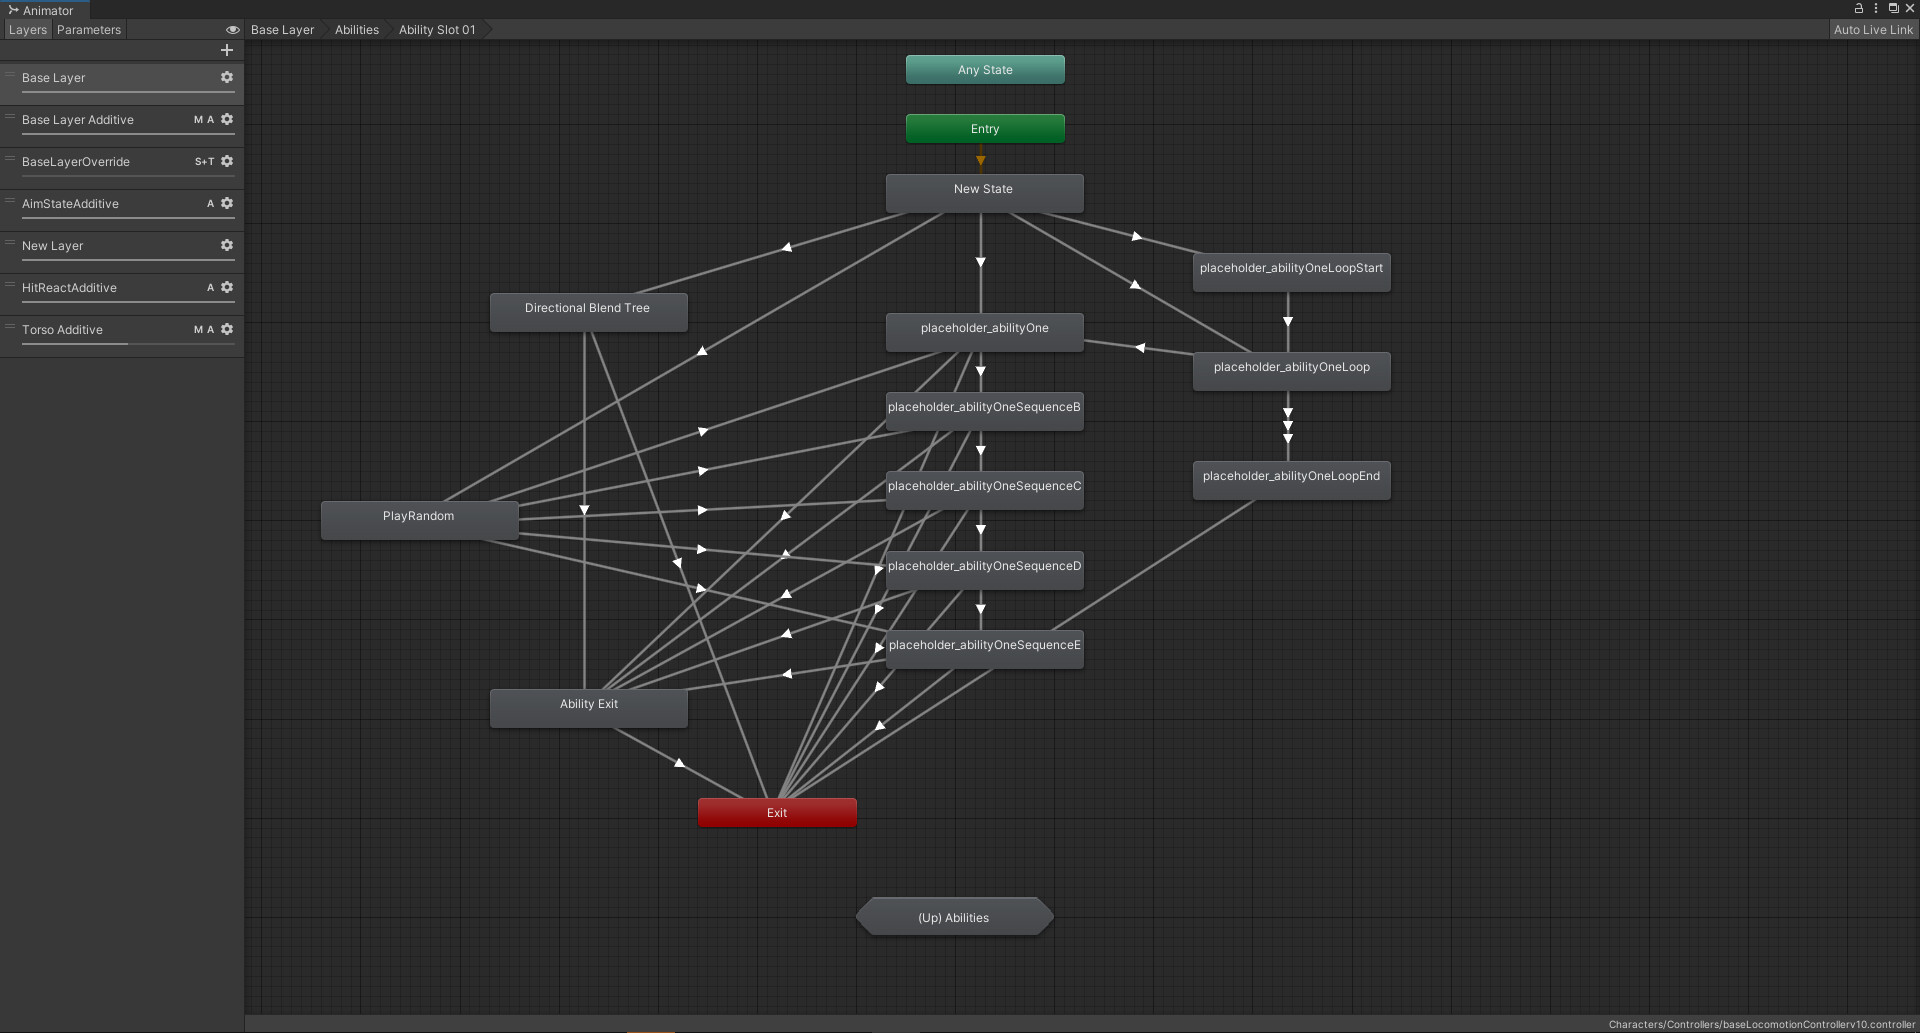Adjust the Base Layer weight slider
The width and height of the screenshot is (1920, 1033).
(x=128, y=91)
